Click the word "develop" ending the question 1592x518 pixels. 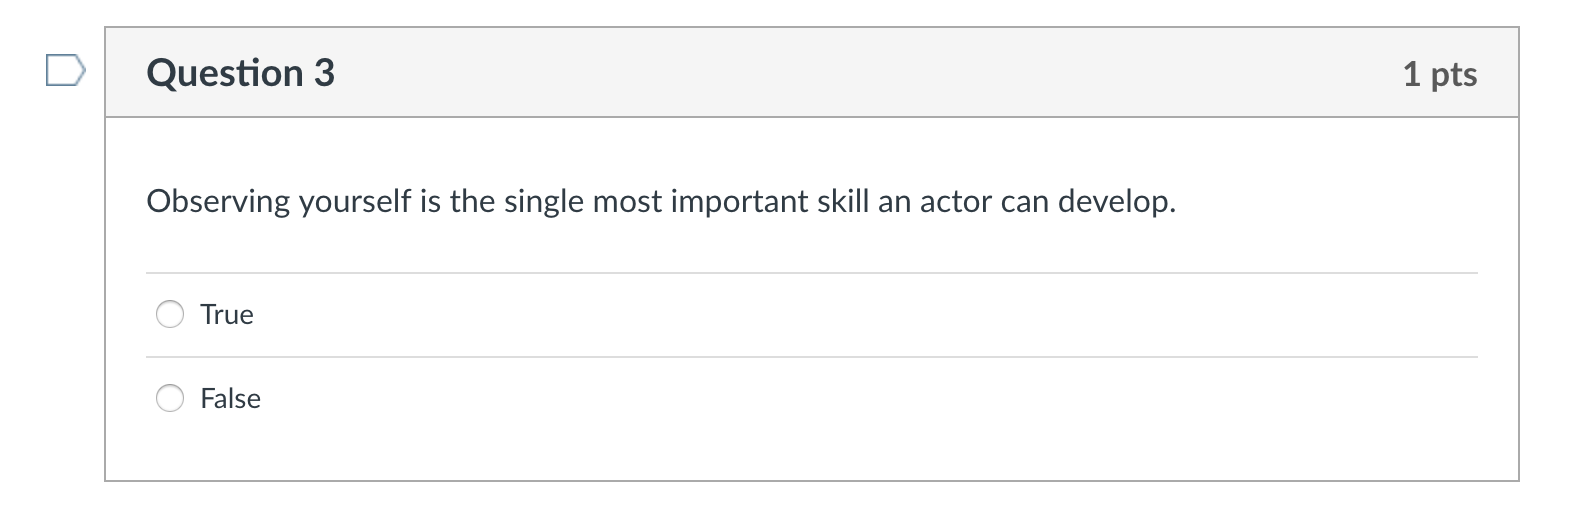(1113, 202)
